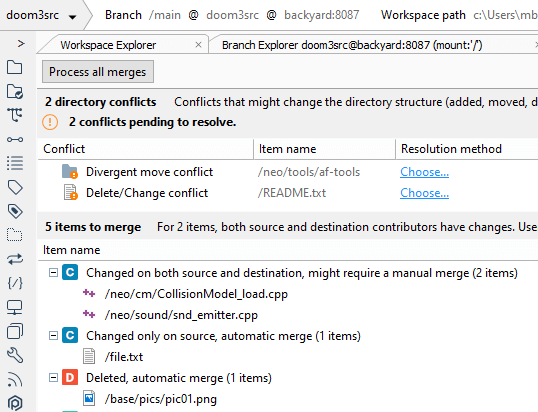
Task: Click the Item name header in conflicts table
Action: tap(325, 149)
